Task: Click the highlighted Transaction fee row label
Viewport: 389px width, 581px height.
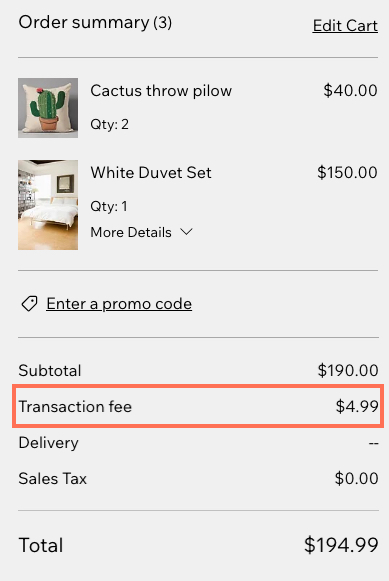Action: 75,406
